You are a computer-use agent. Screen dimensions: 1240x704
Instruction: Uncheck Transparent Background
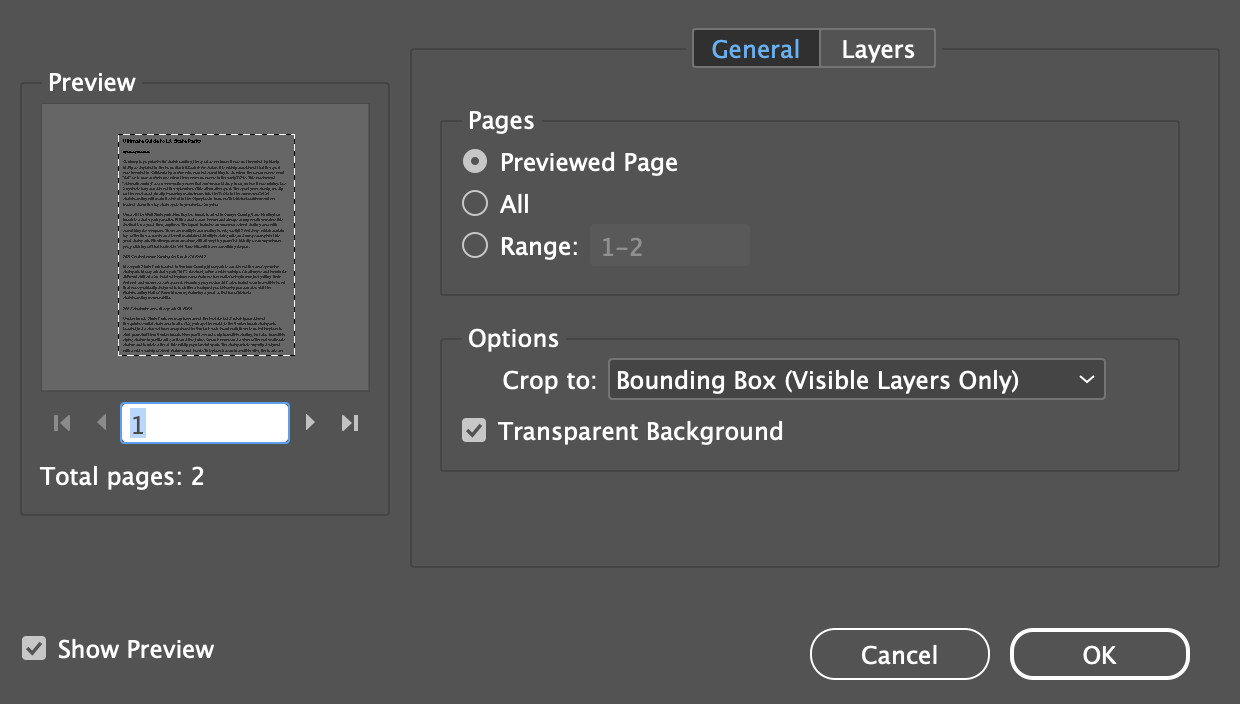tap(474, 431)
